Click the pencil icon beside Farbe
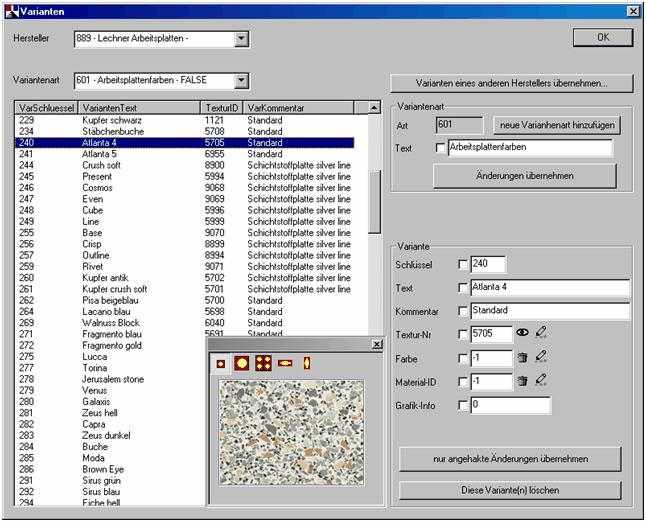This screenshot has height=522, width=646. click(541, 357)
